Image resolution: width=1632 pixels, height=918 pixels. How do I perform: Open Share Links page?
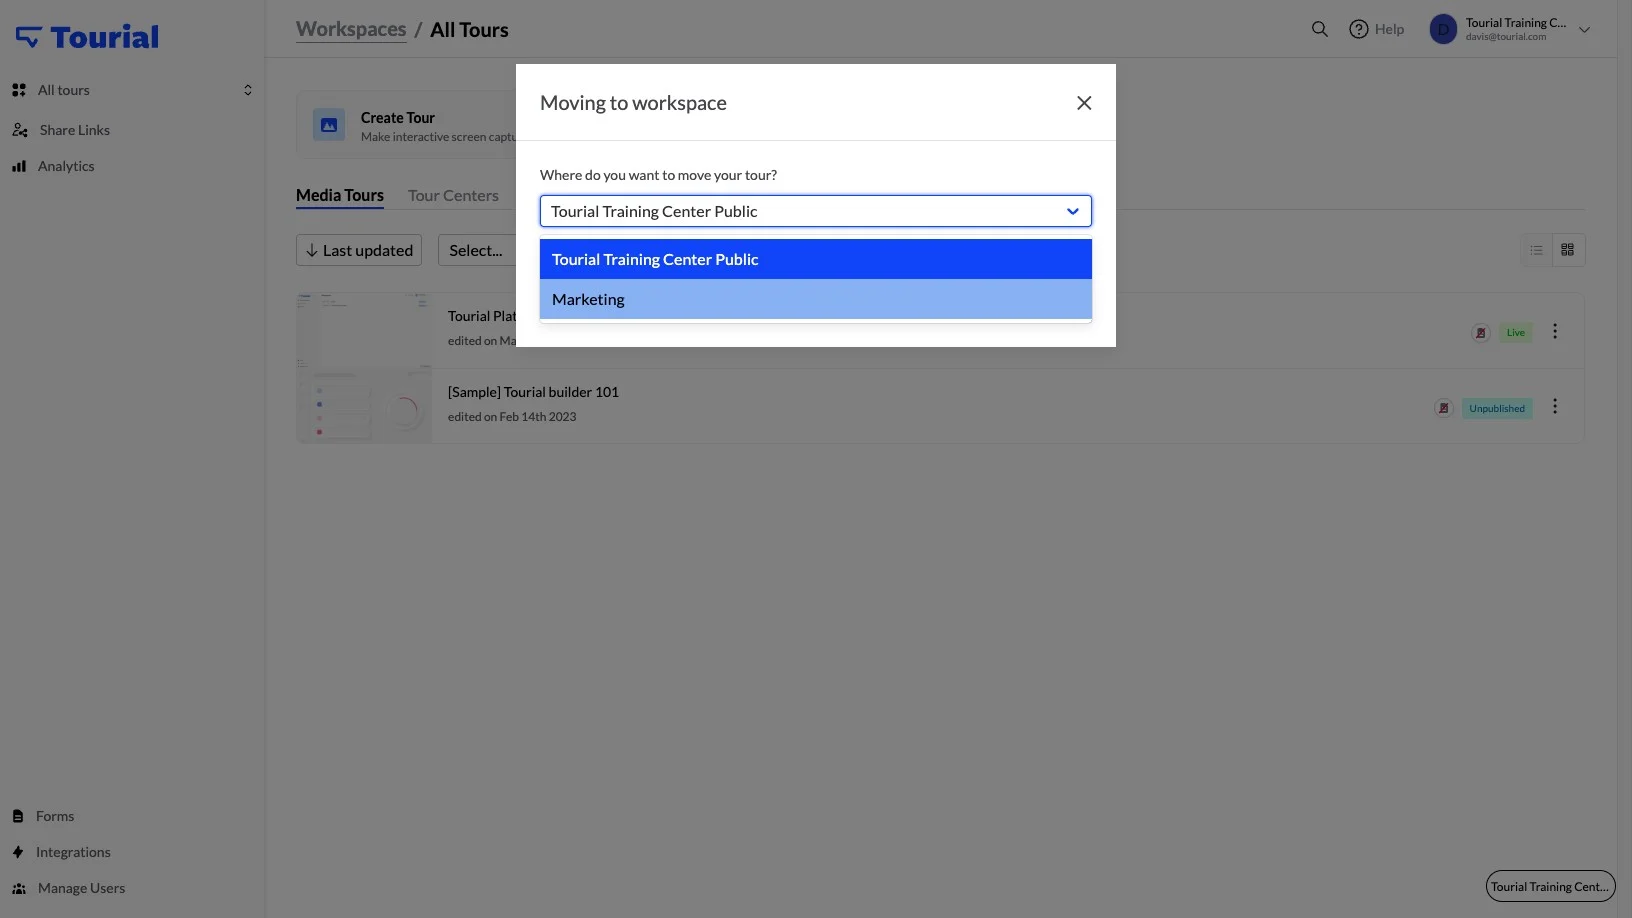(75, 130)
